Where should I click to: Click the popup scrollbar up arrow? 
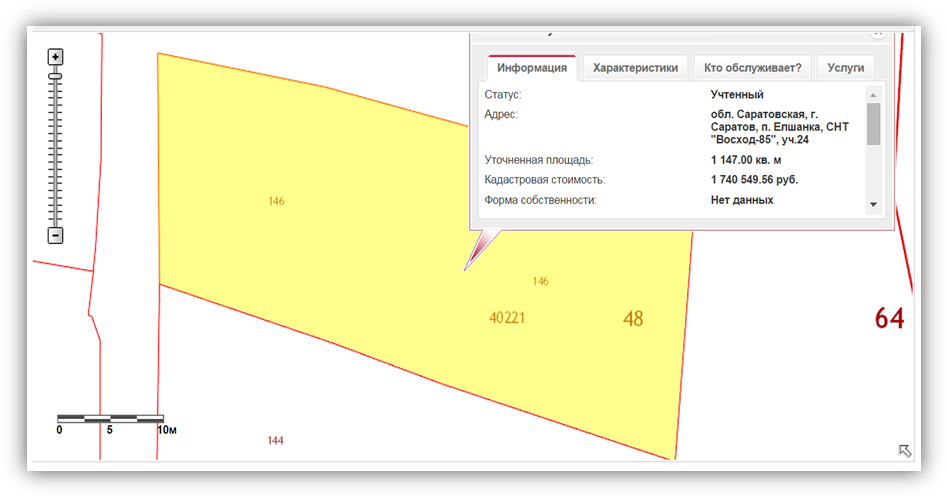coord(873,95)
